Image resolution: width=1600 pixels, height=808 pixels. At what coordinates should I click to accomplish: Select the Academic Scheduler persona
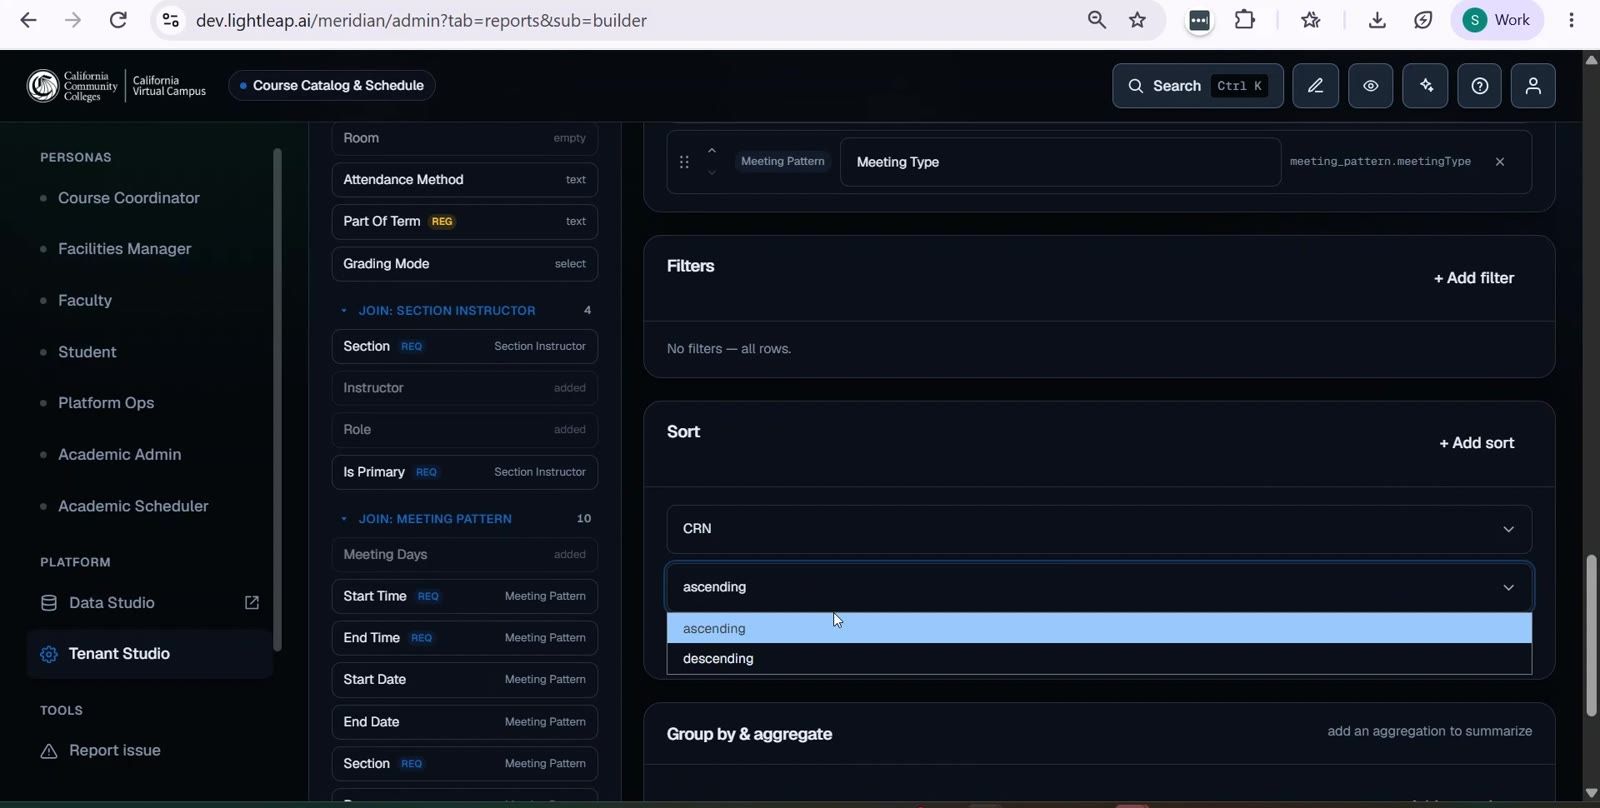pyautogui.click(x=133, y=506)
